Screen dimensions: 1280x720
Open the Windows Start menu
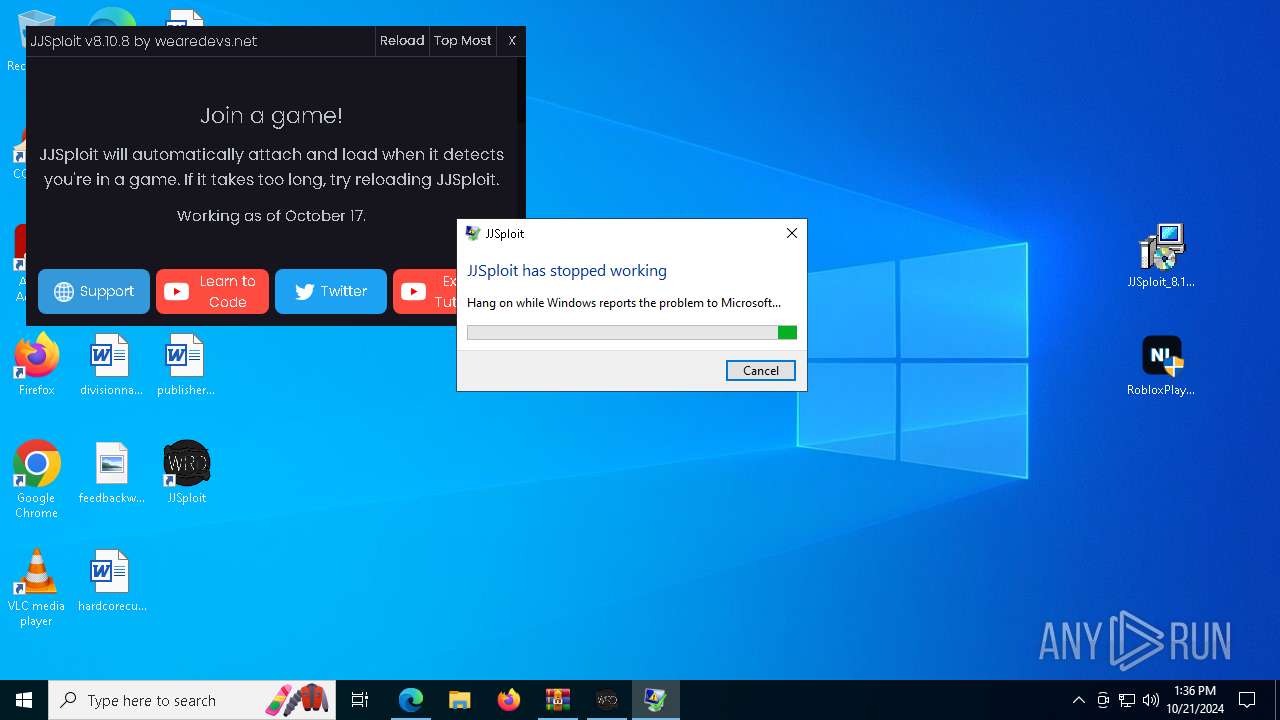coord(24,700)
